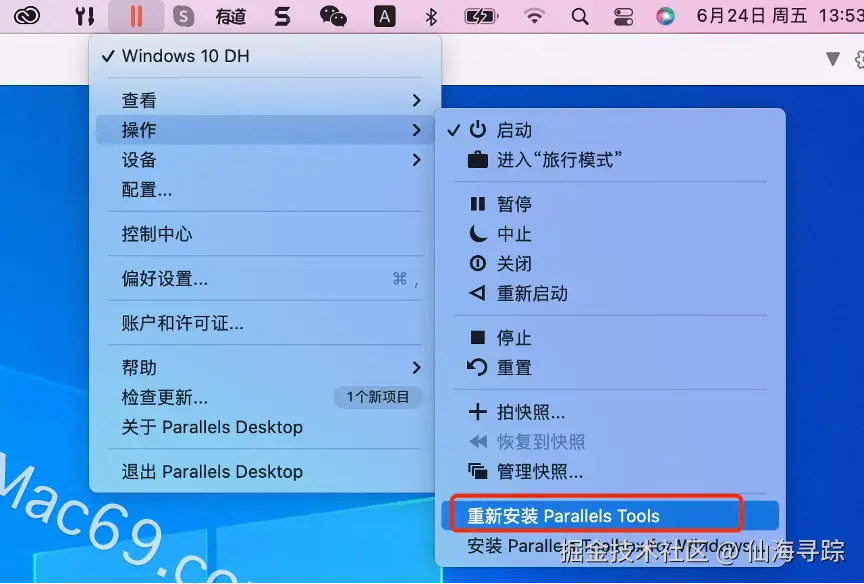Click the 恢复到快照 item
The height and width of the screenshot is (584, 864).
coord(610,442)
